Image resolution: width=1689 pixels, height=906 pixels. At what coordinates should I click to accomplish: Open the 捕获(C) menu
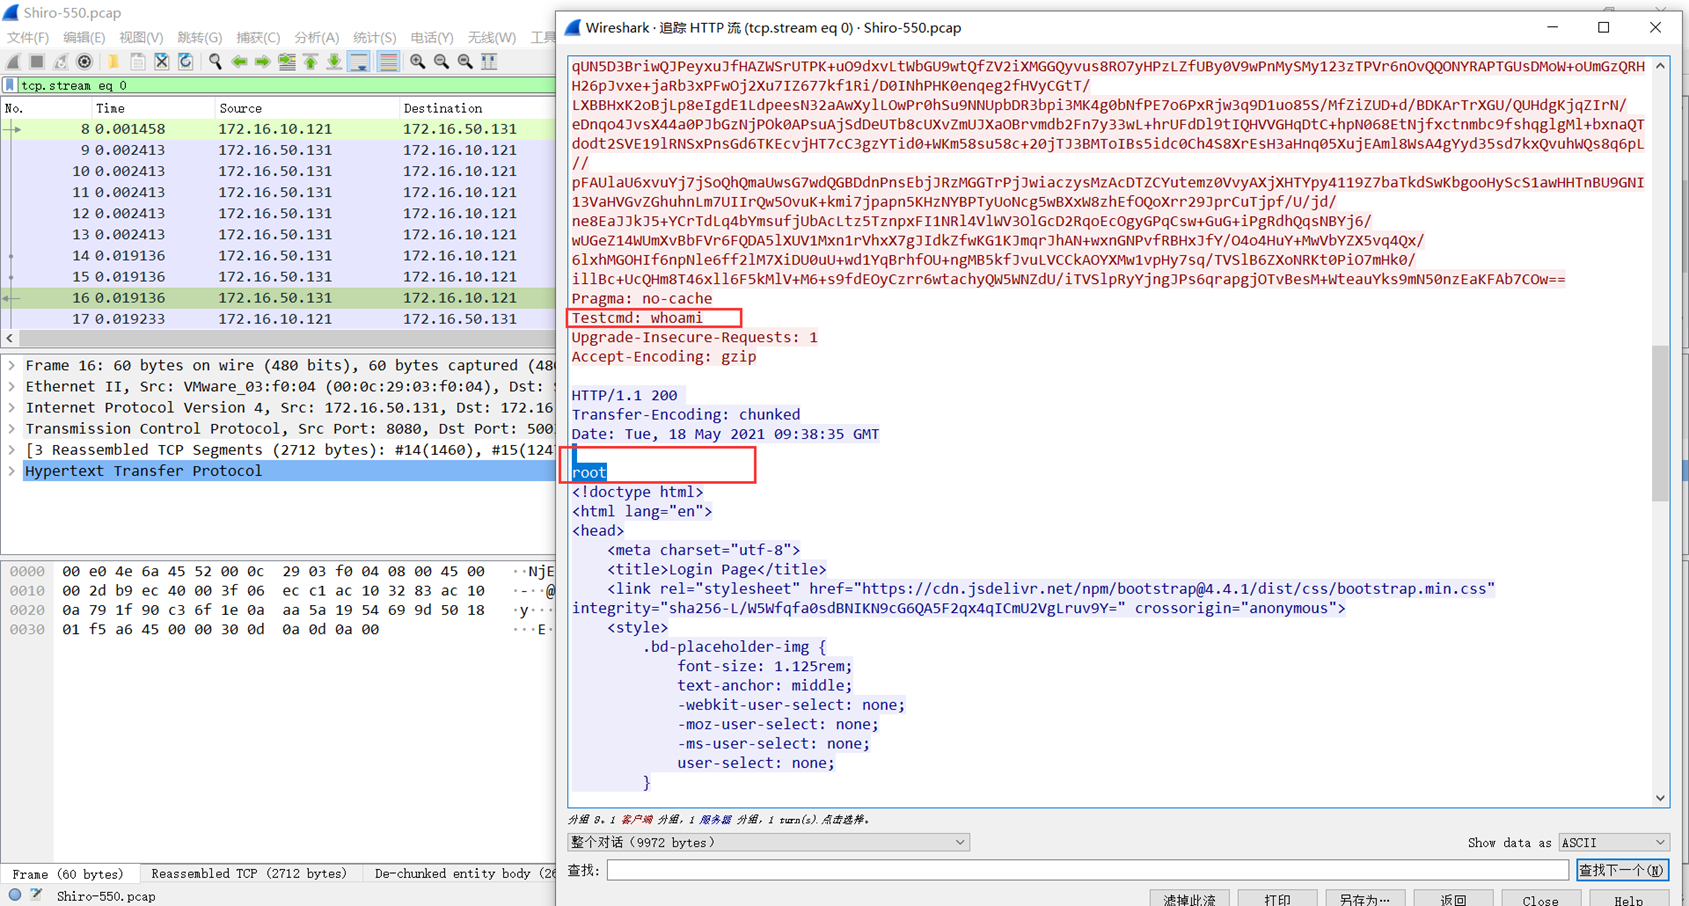(258, 38)
